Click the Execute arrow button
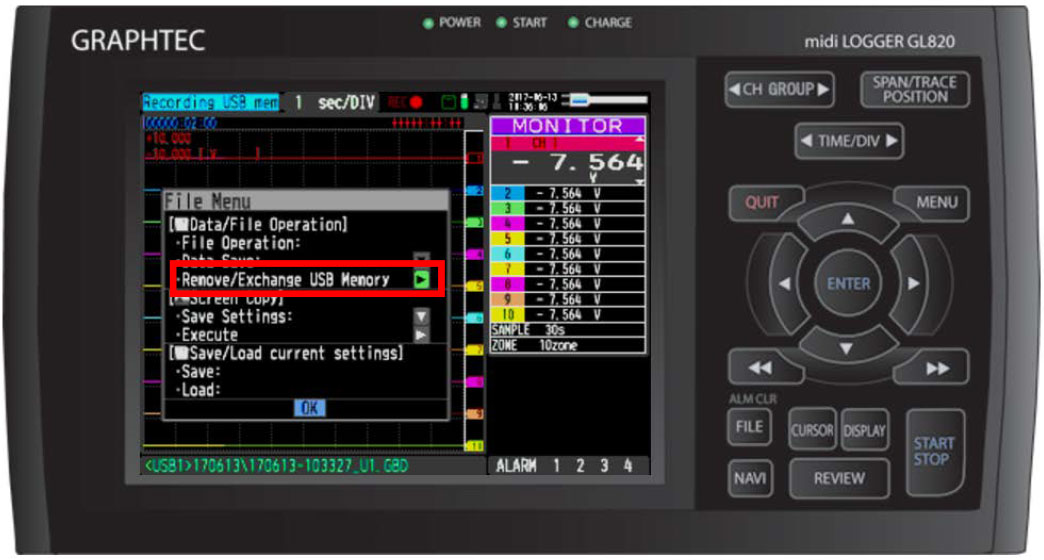 pyautogui.click(x=421, y=334)
